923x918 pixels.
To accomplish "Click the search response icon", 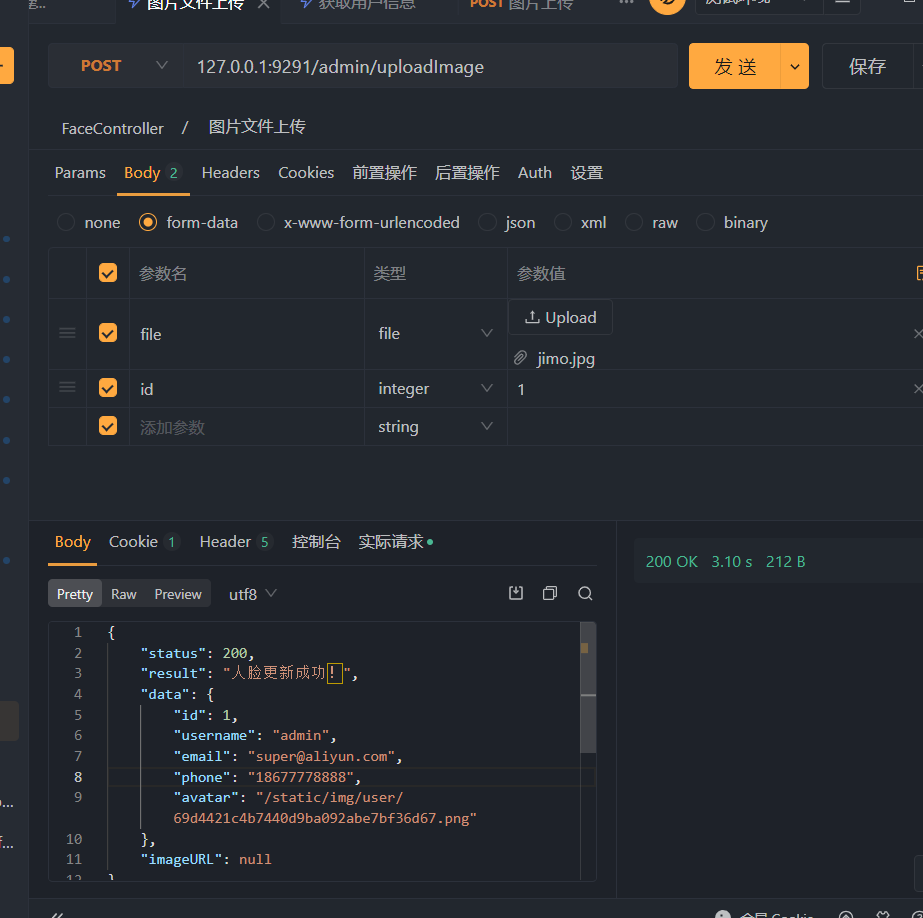I will click(585, 593).
